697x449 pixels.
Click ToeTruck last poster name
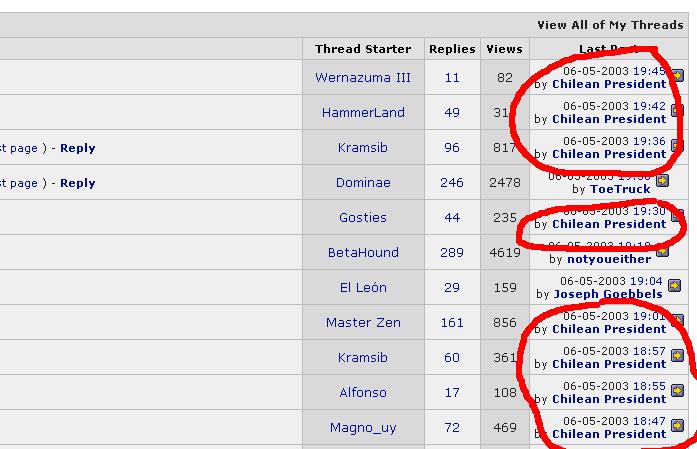(620, 189)
